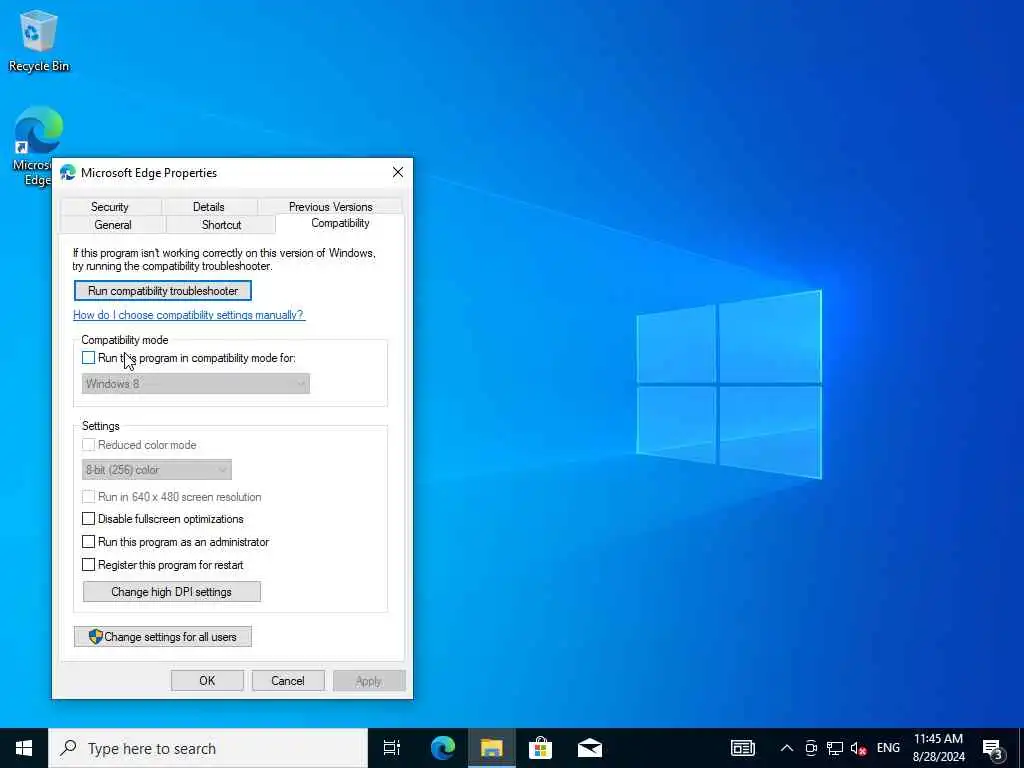1024x768 pixels.
Task: Open Microsoft Store from the taskbar
Action: click(540, 748)
